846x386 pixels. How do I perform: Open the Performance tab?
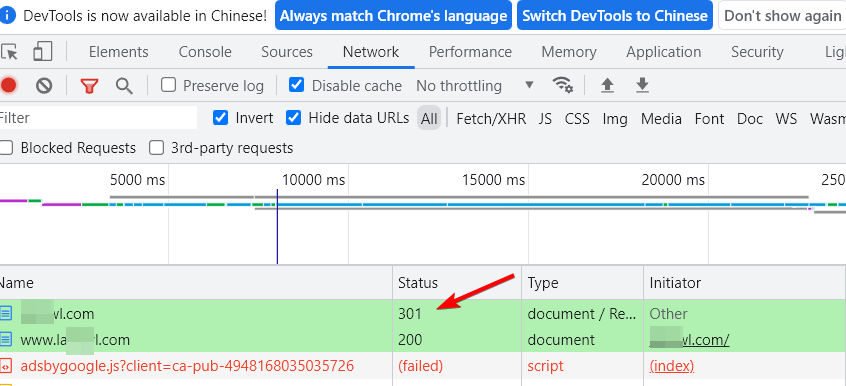[470, 52]
